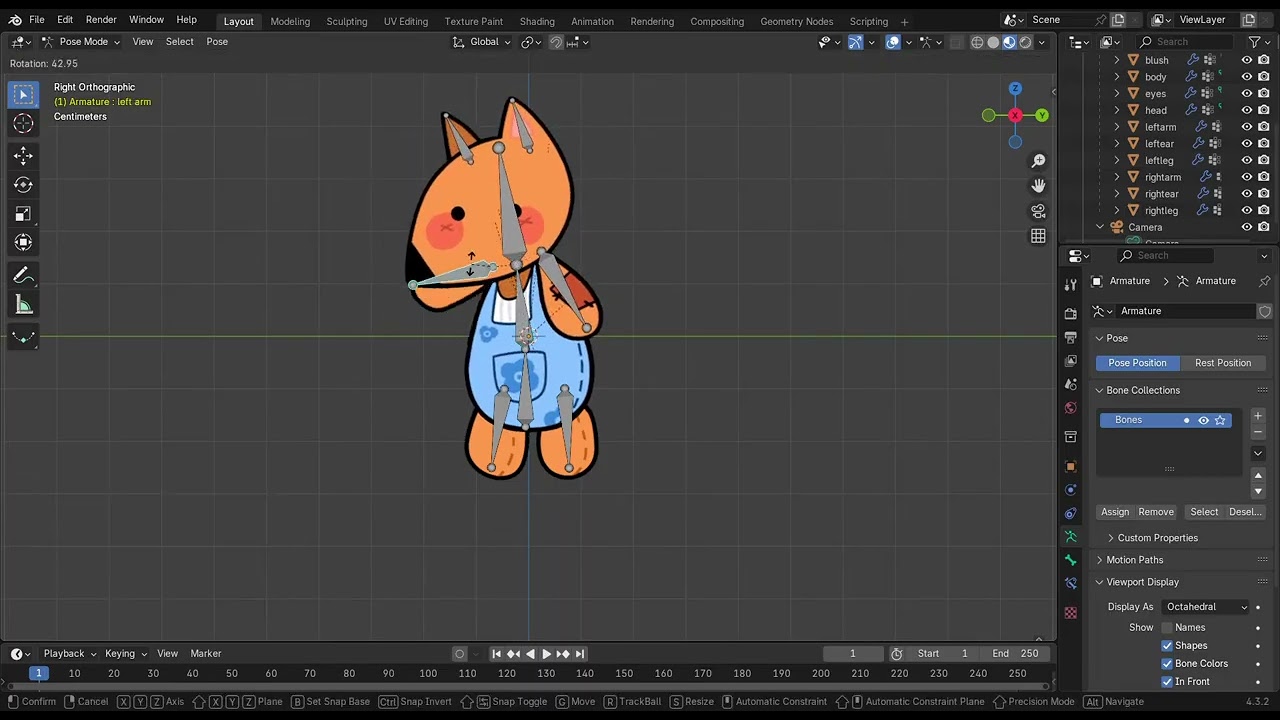
Task: Open the Global transform orientation dropdown
Action: [481, 42]
